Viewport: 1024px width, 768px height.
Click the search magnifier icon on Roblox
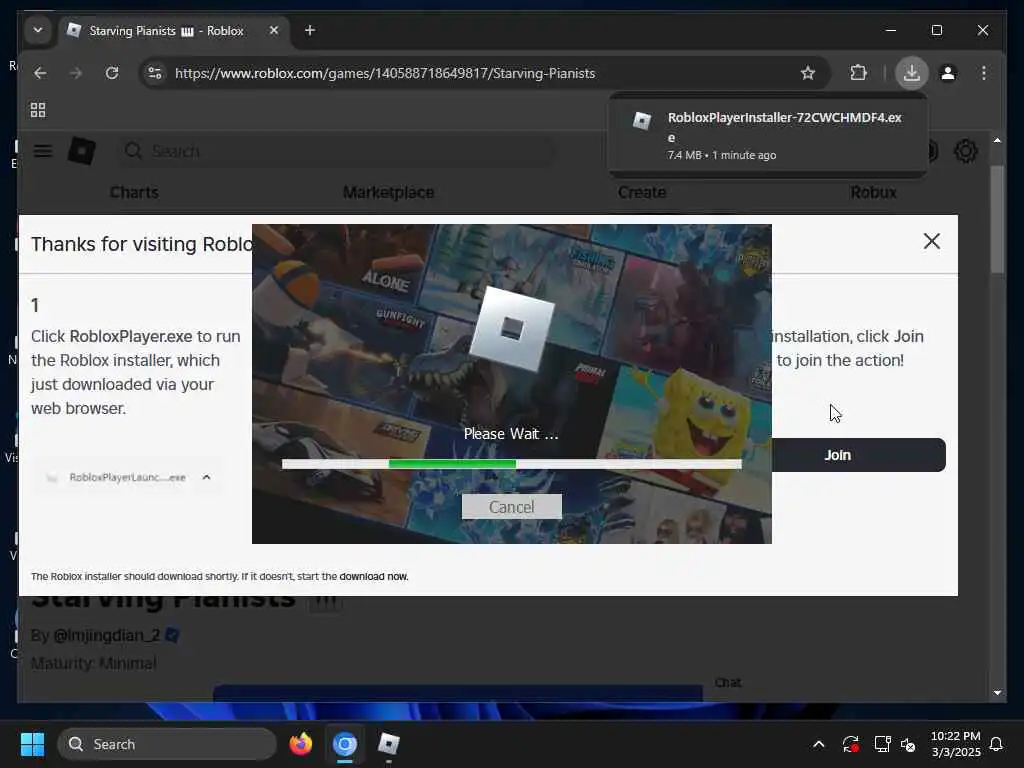[x=133, y=152]
